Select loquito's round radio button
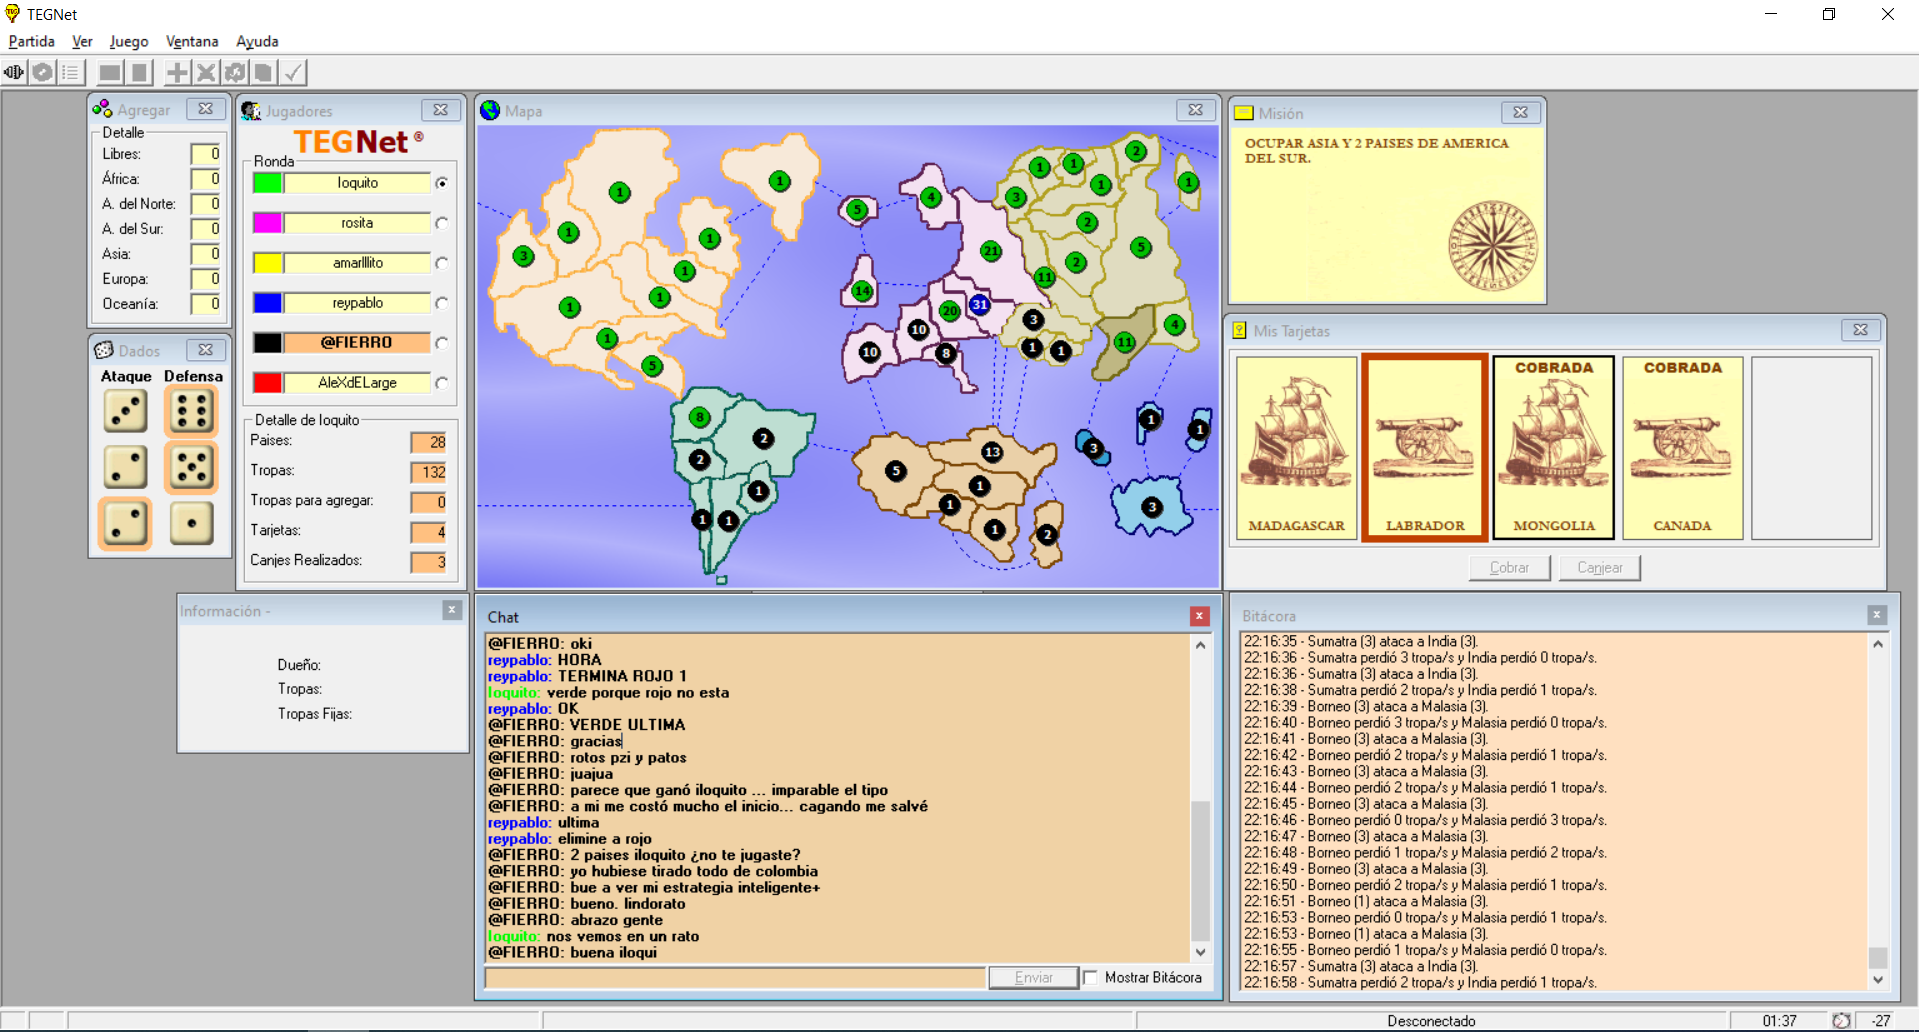Screen dimensions: 1919x1032 (441, 183)
